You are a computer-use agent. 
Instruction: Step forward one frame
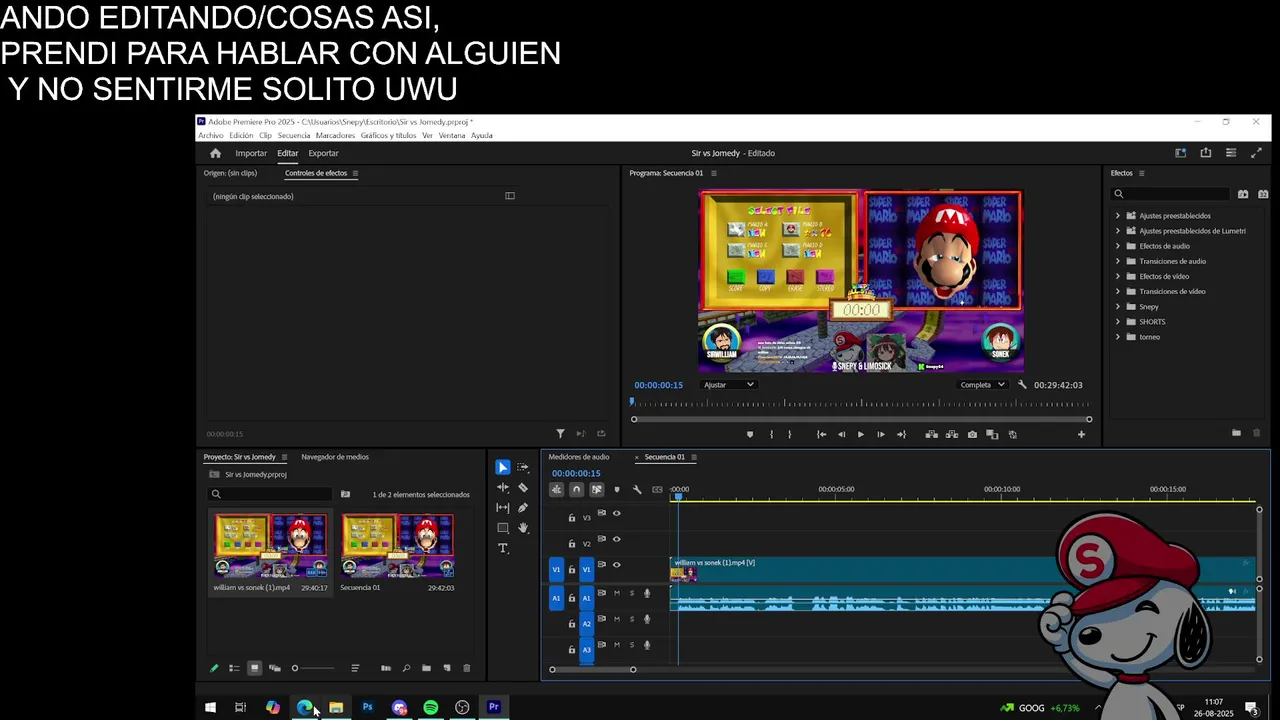point(881,435)
